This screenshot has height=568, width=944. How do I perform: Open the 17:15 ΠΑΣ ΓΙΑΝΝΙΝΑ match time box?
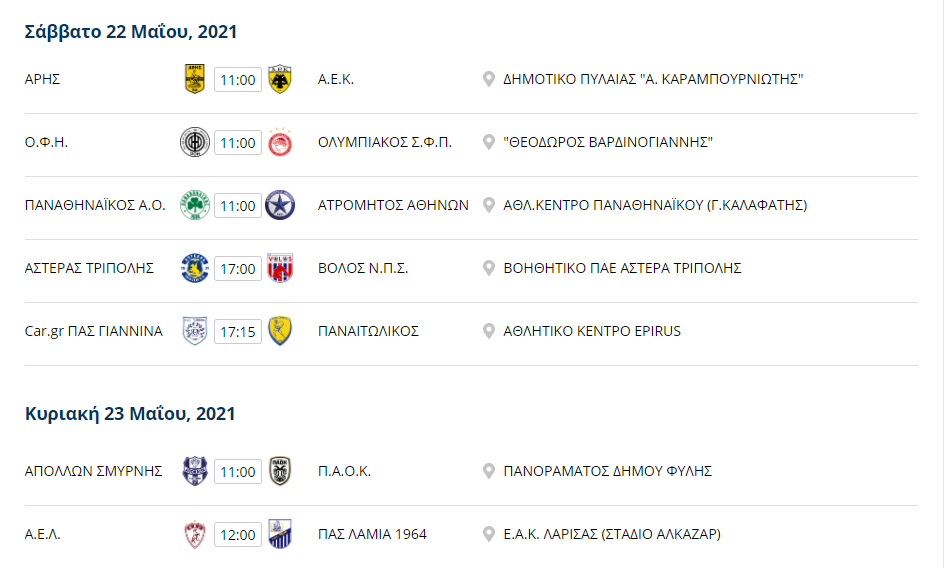pos(238,331)
